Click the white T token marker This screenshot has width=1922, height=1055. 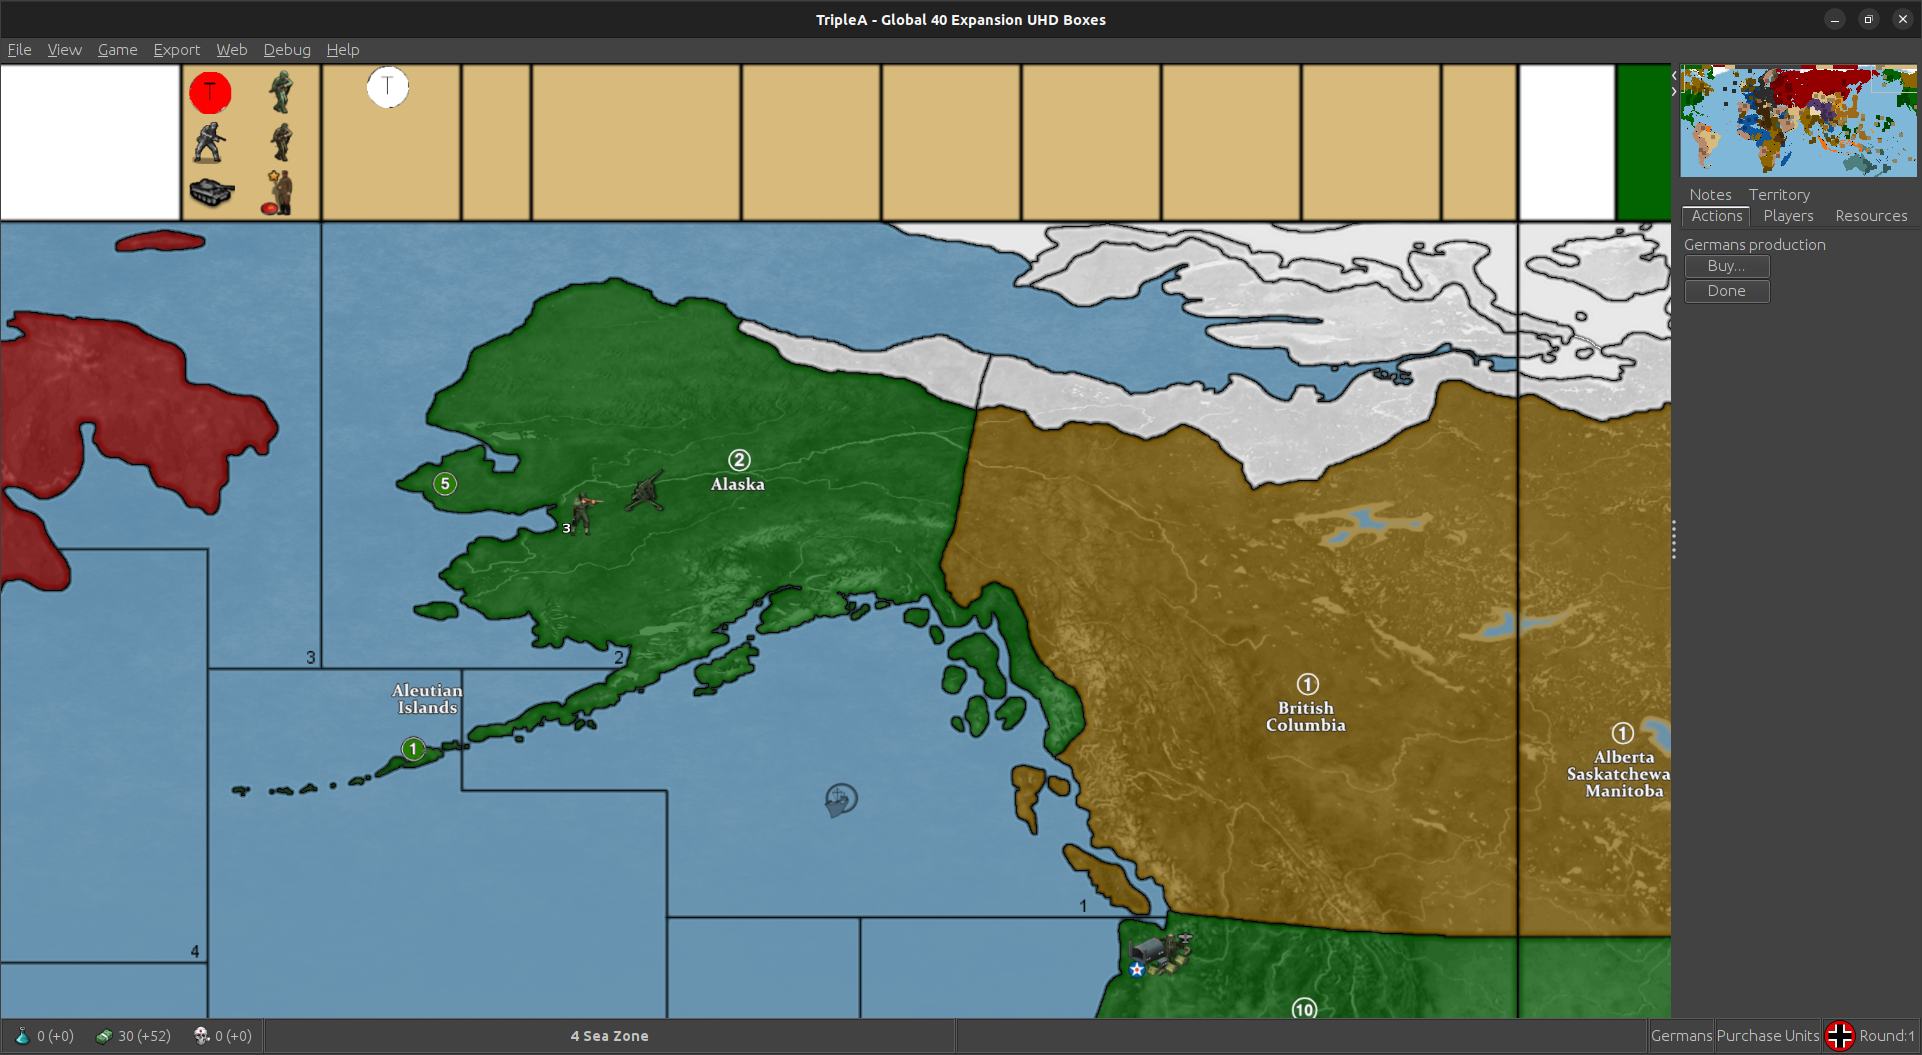point(388,87)
